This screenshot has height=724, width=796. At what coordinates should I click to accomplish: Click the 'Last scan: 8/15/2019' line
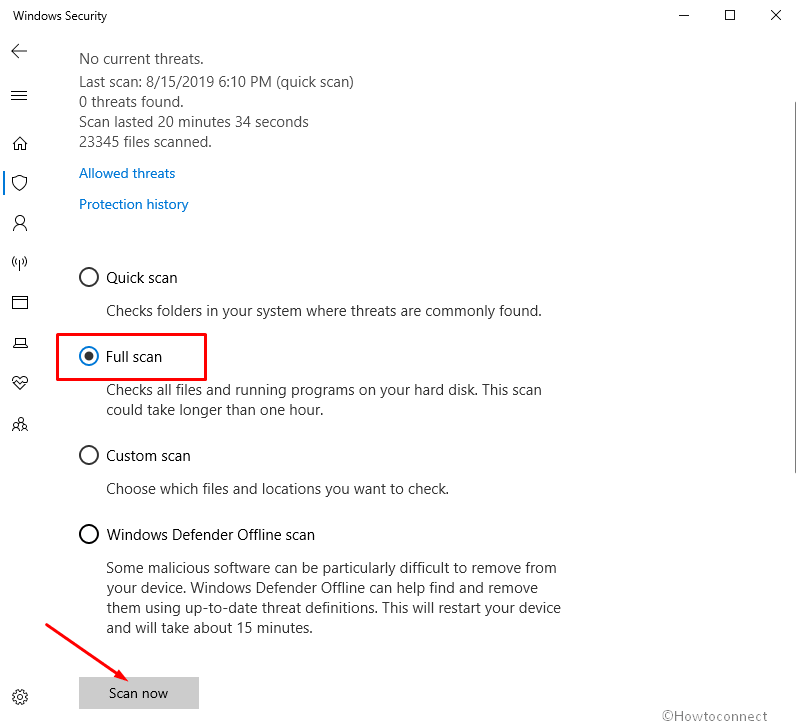click(216, 82)
